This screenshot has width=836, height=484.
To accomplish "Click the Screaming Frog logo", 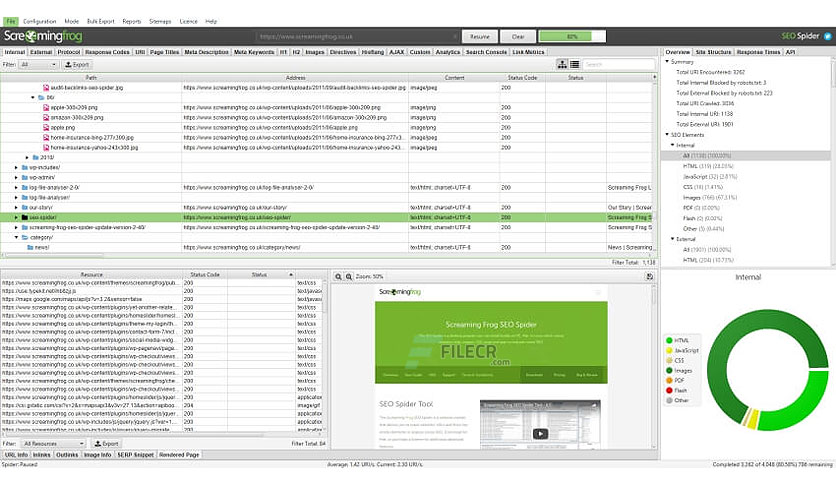I will [x=43, y=36].
